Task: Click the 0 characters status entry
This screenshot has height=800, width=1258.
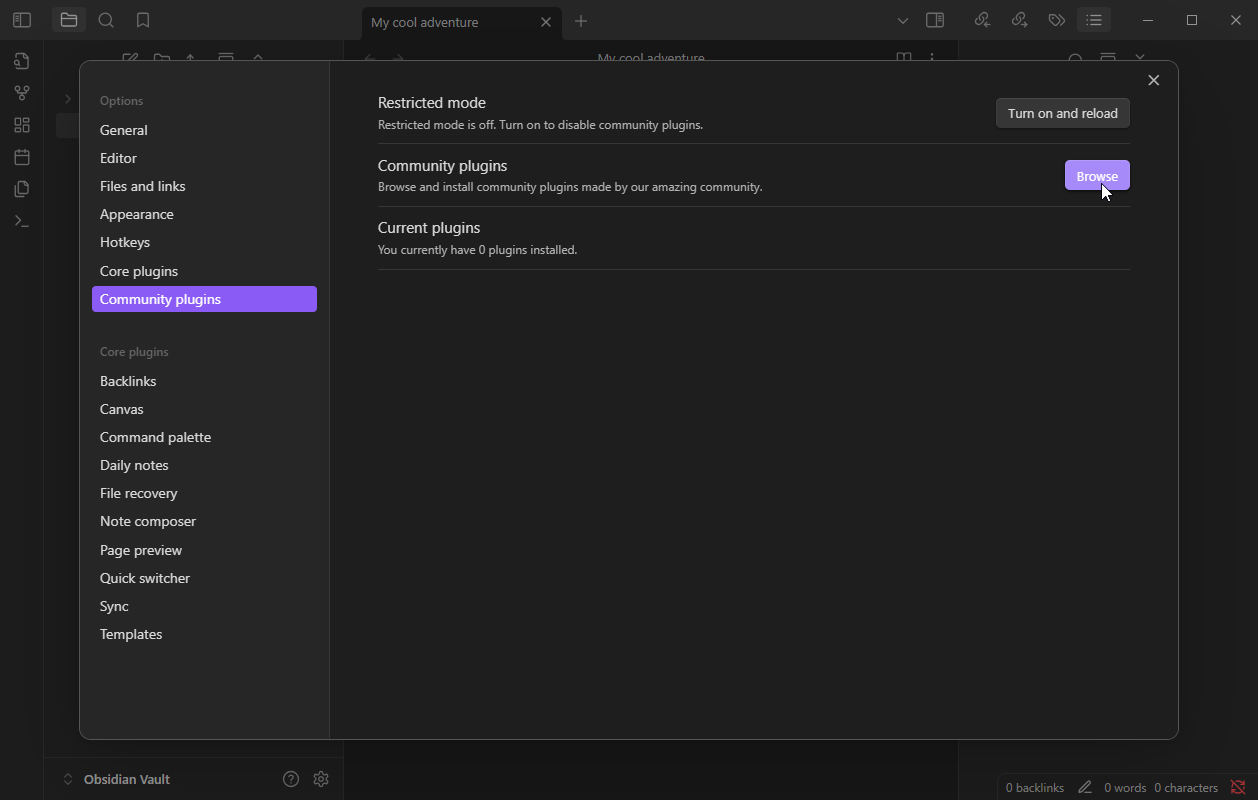Action: pyautogui.click(x=1186, y=787)
